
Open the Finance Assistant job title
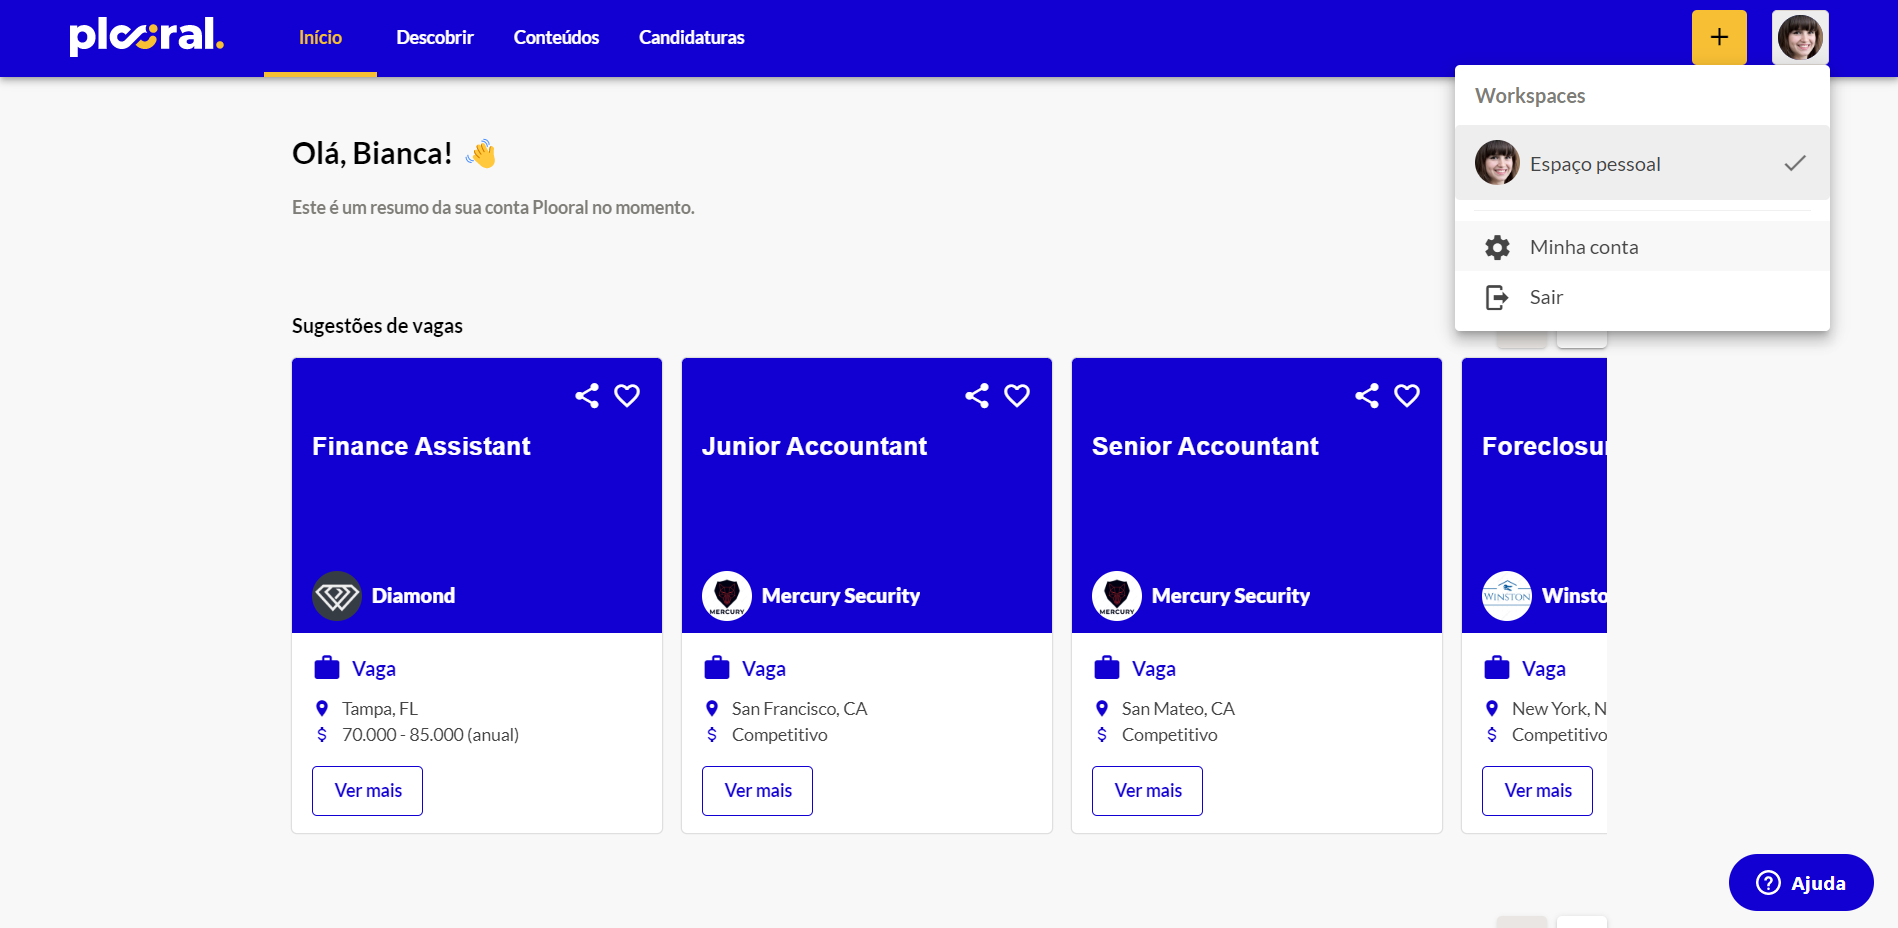421,446
